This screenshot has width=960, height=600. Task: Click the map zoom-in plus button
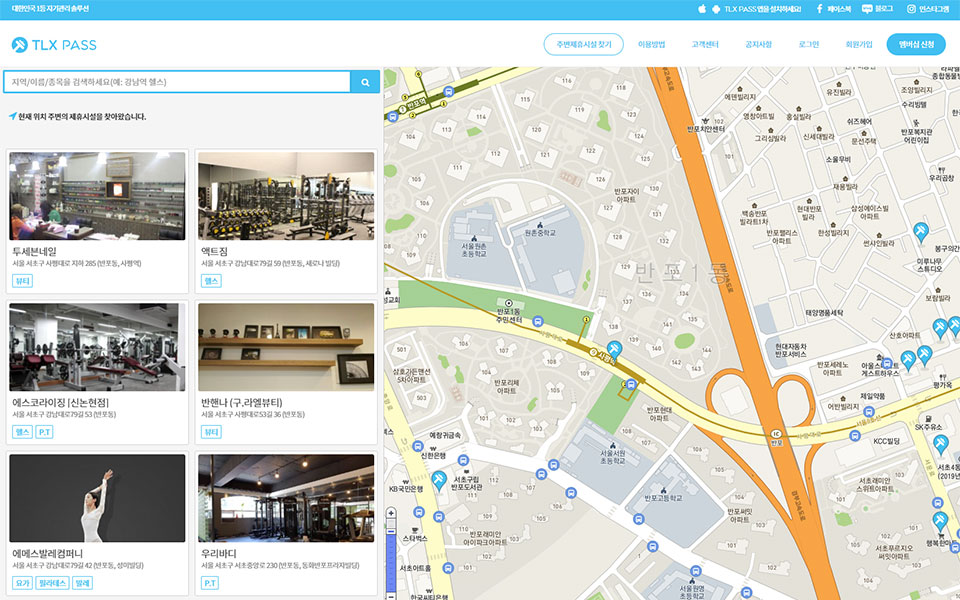point(391,514)
